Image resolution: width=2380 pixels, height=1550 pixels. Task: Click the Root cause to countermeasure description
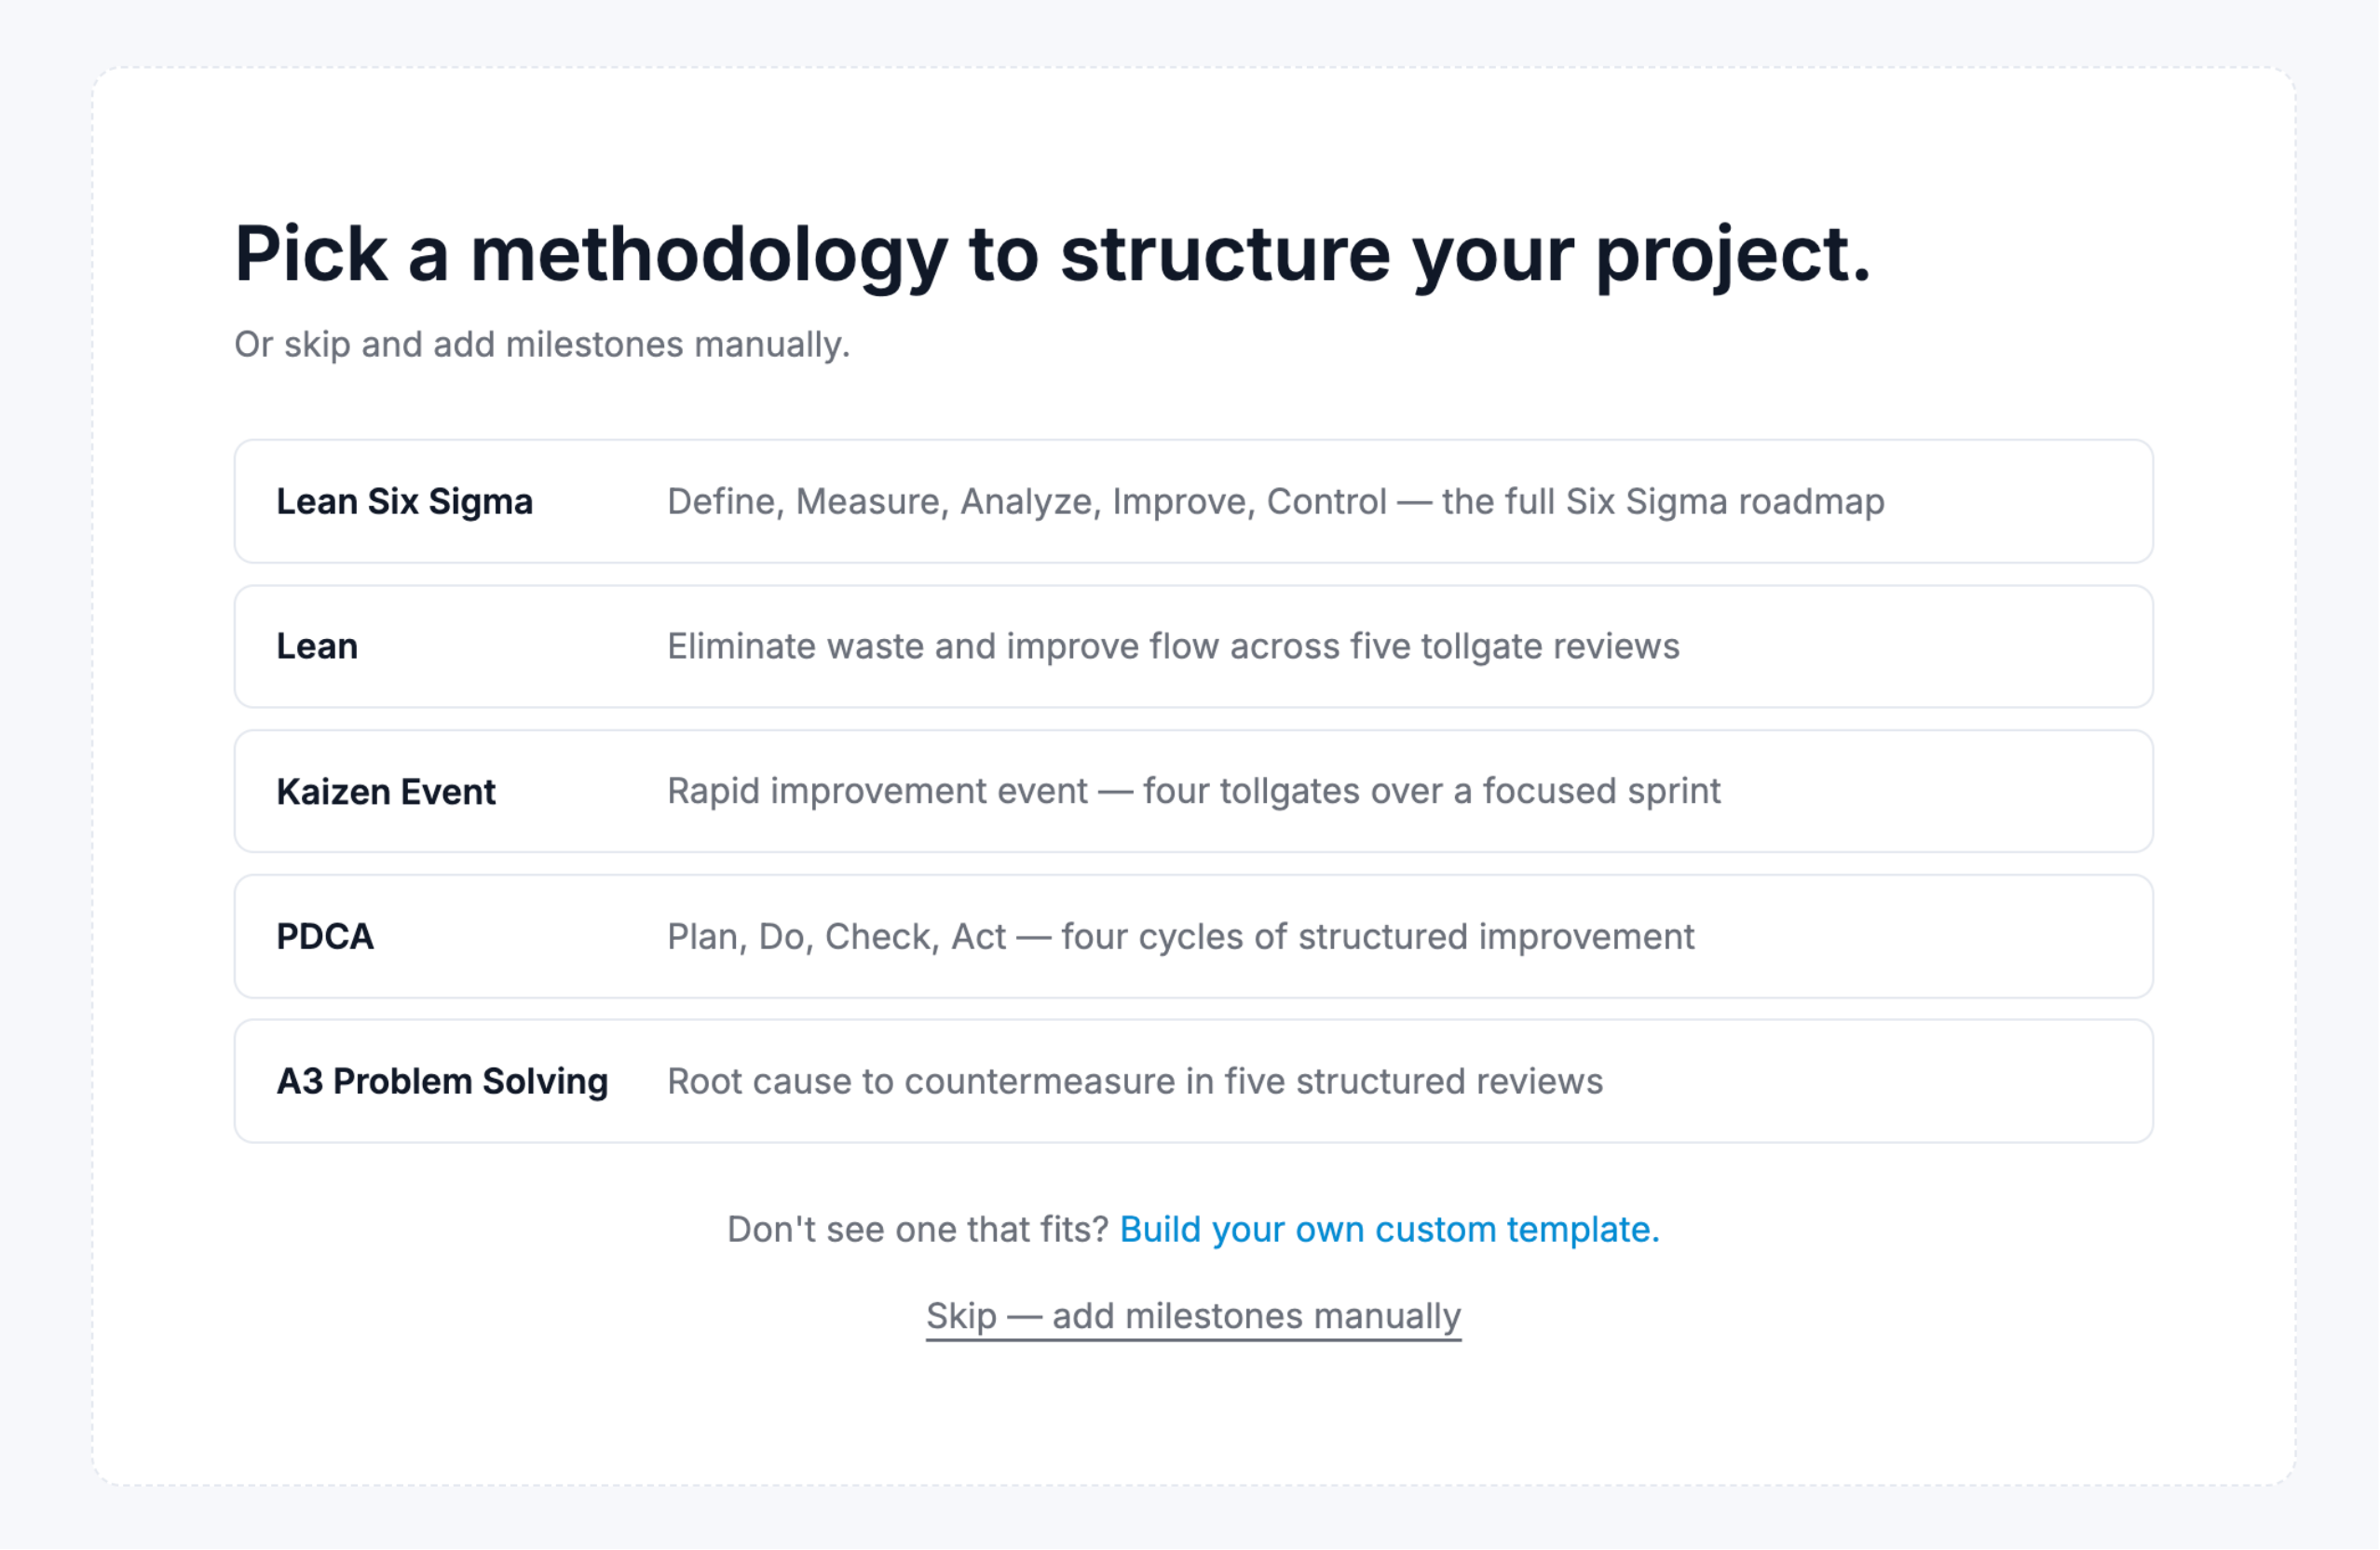[x=1135, y=1081]
